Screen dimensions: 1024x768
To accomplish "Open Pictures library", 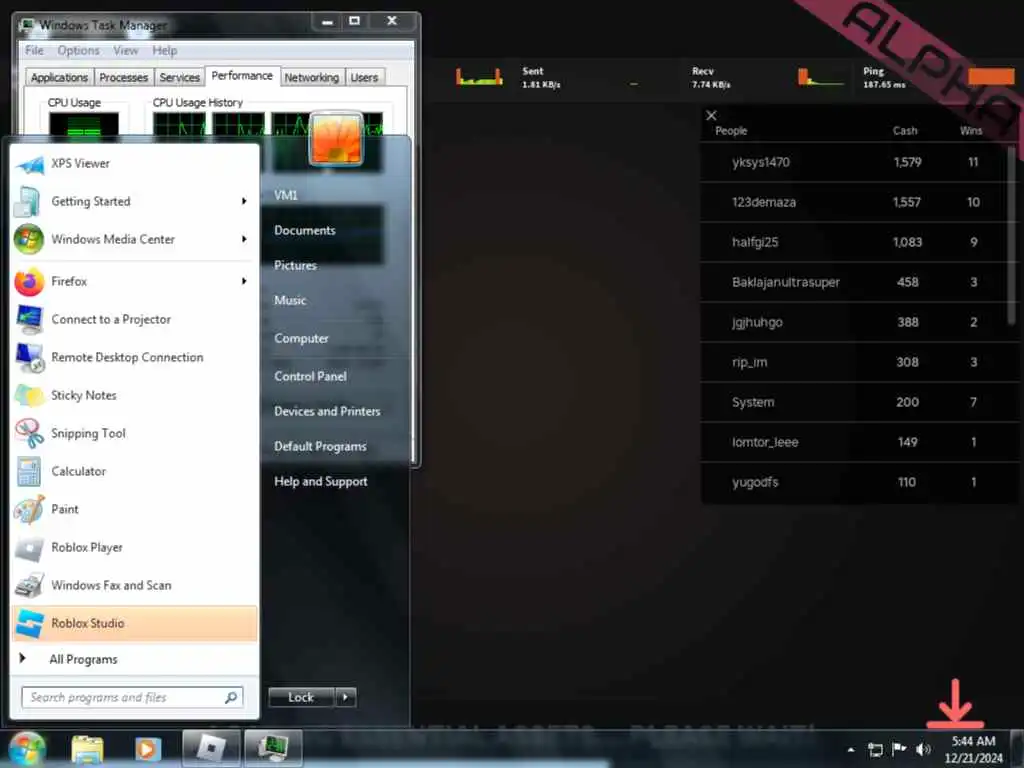I will pyautogui.click(x=295, y=265).
